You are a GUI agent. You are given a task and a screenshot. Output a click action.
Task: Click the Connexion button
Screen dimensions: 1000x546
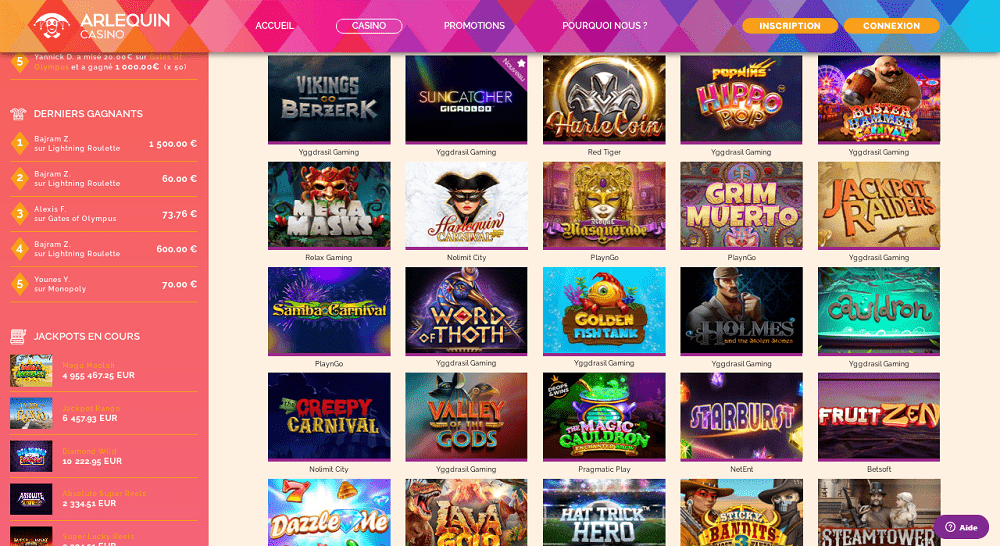click(x=891, y=26)
